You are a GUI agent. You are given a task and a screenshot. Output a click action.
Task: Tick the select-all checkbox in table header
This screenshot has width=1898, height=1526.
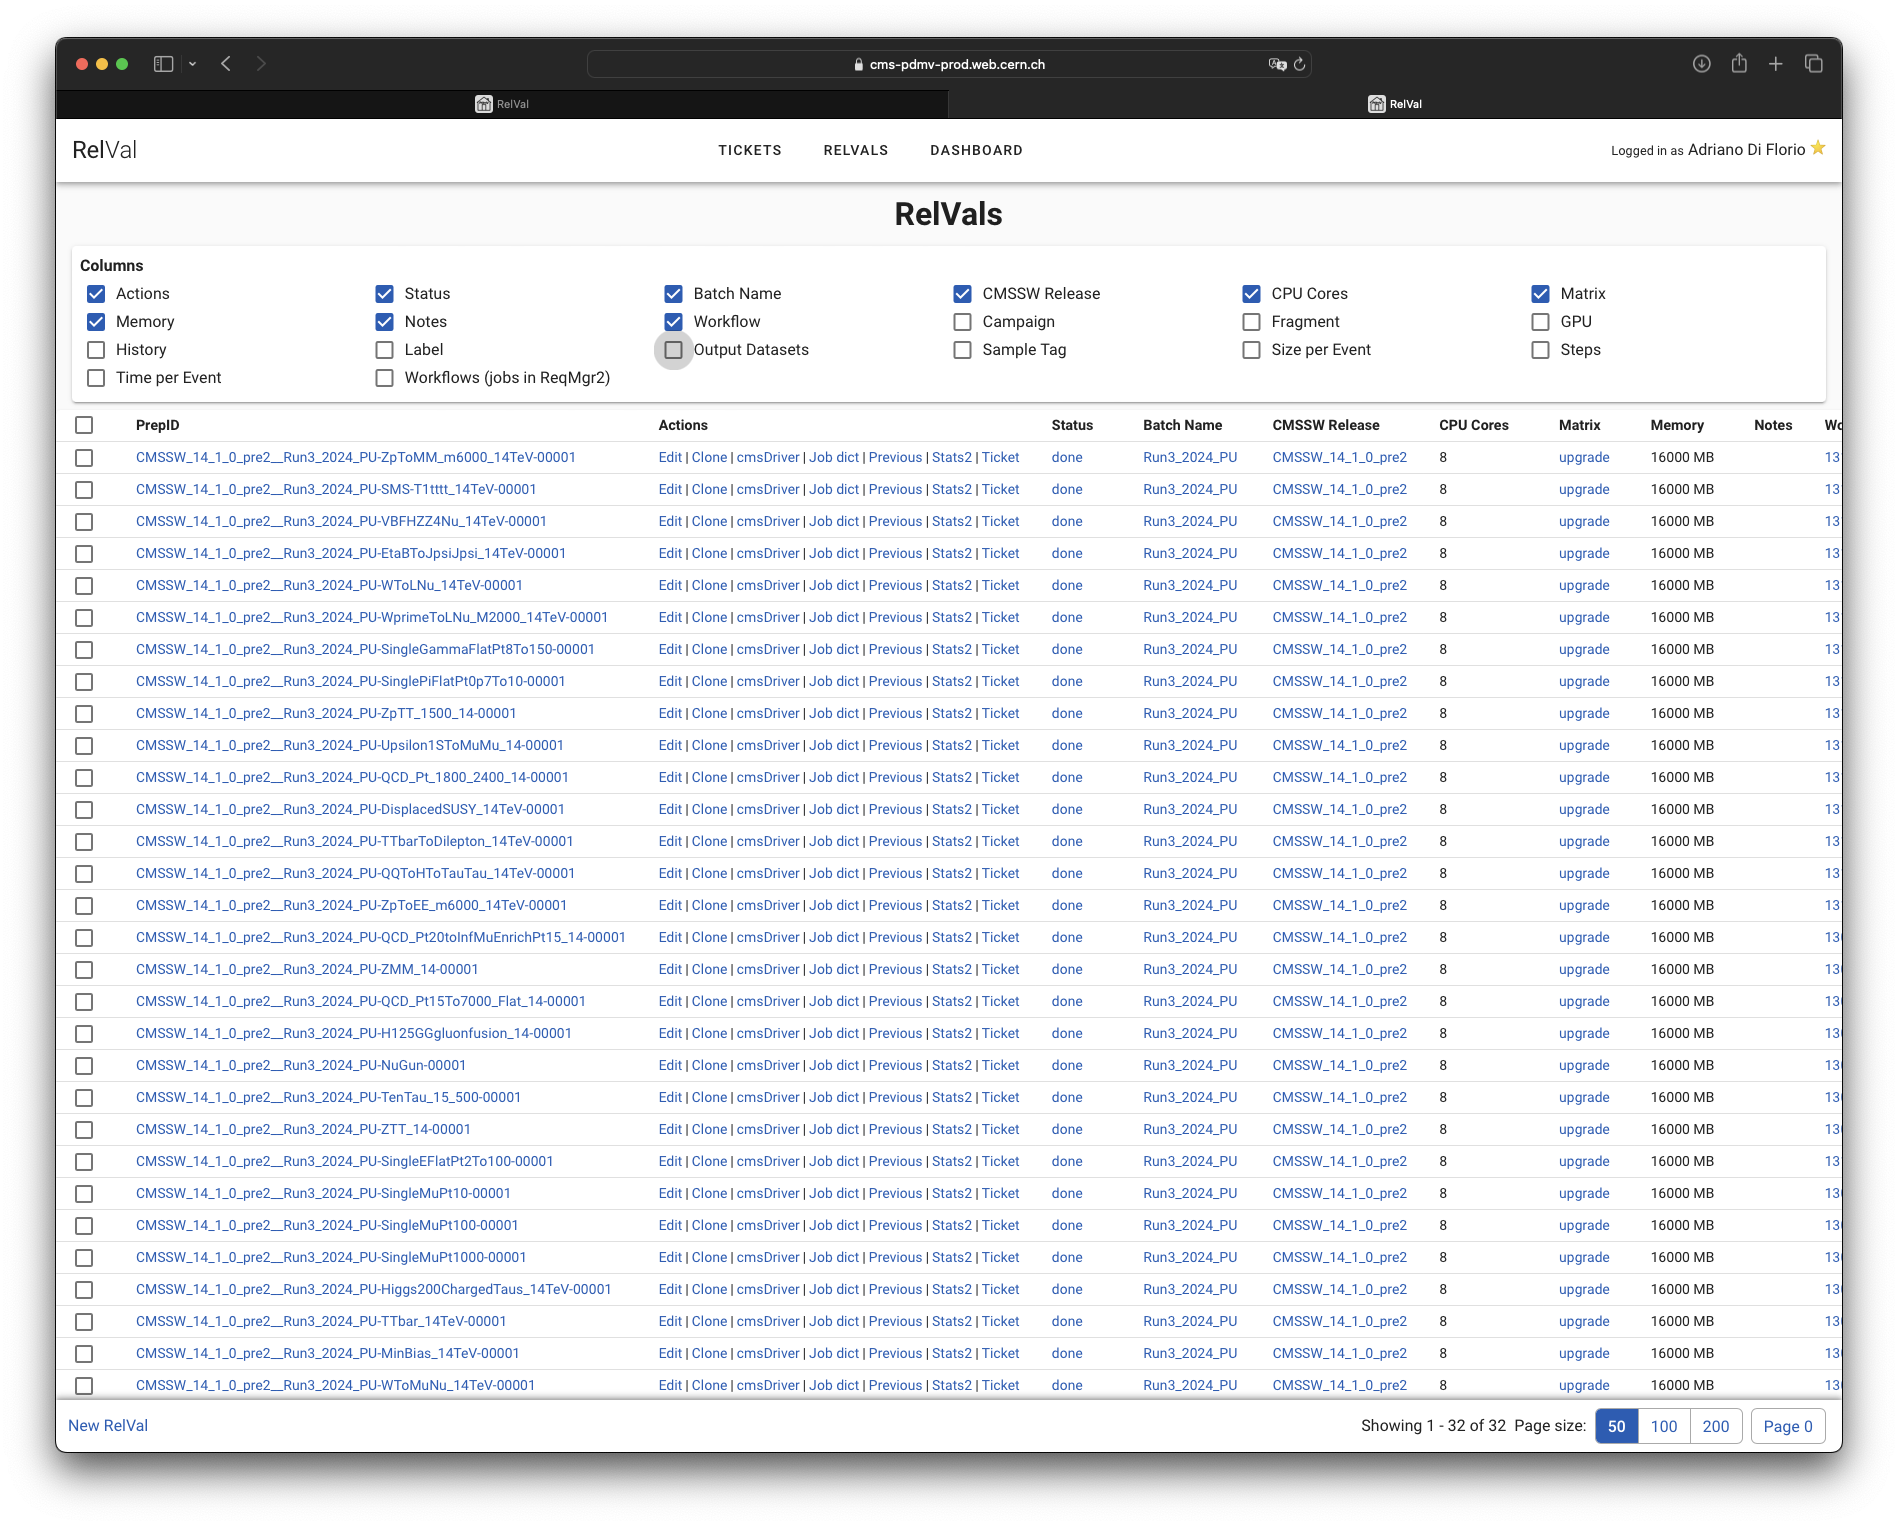84,425
